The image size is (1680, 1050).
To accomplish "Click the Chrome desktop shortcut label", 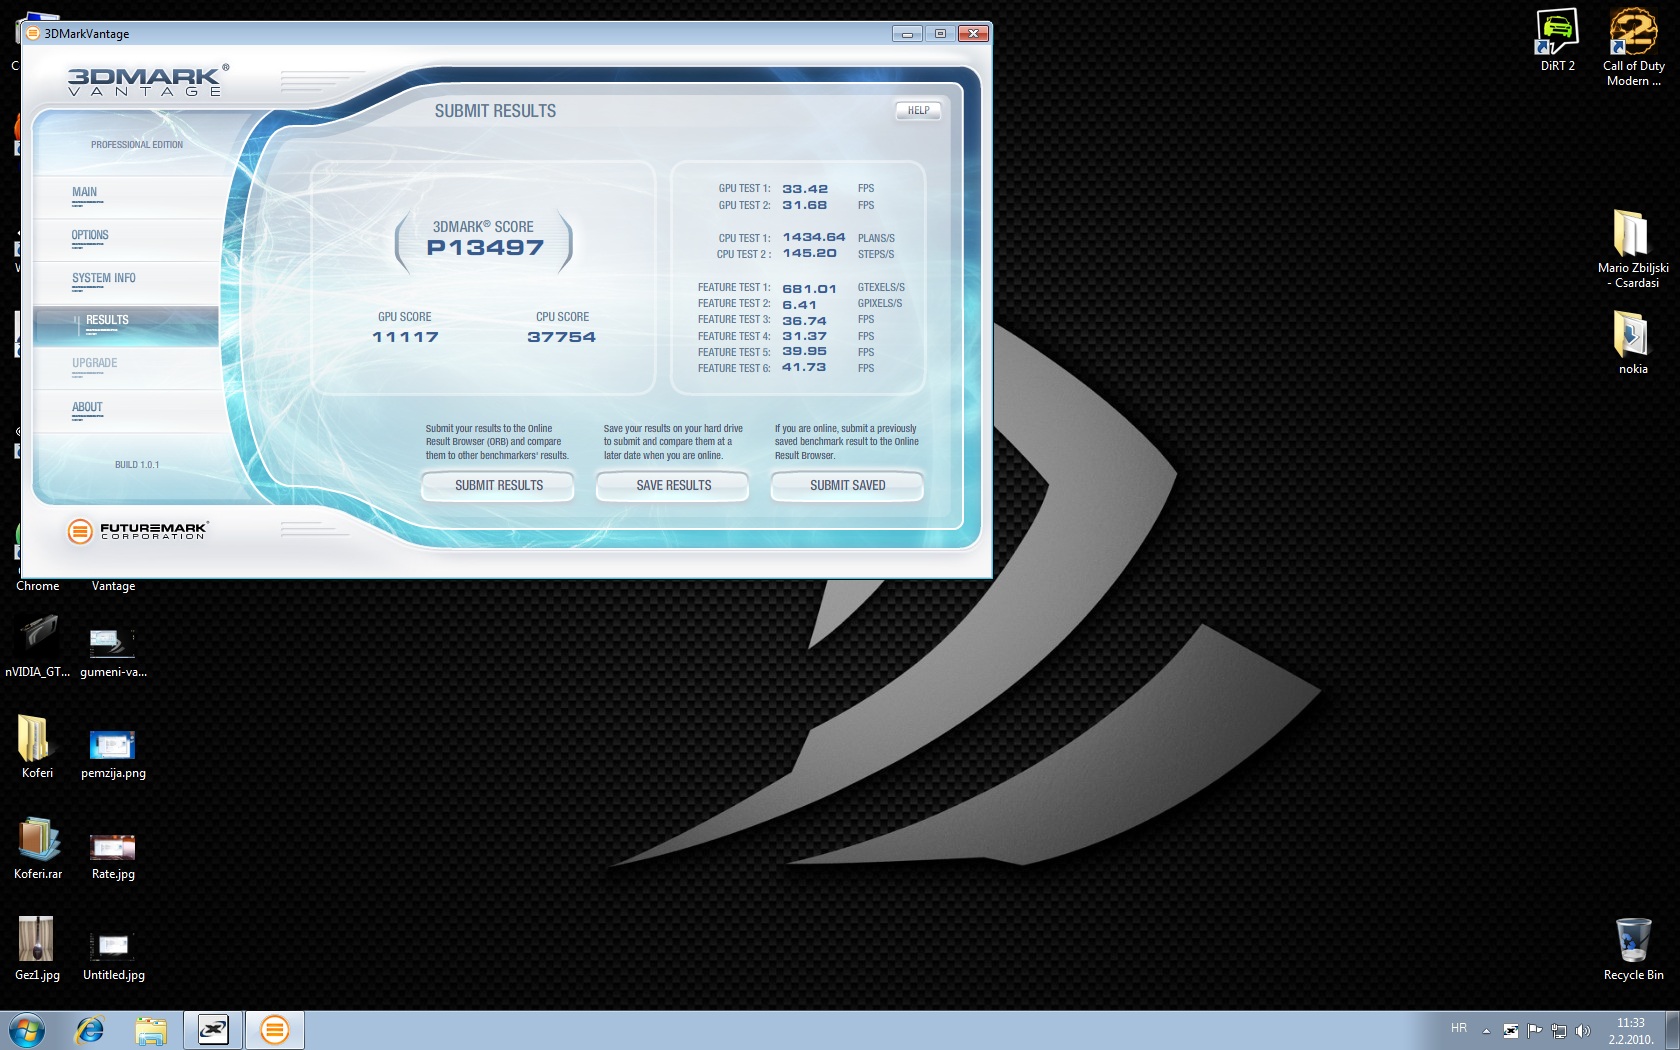I will click(38, 586).
